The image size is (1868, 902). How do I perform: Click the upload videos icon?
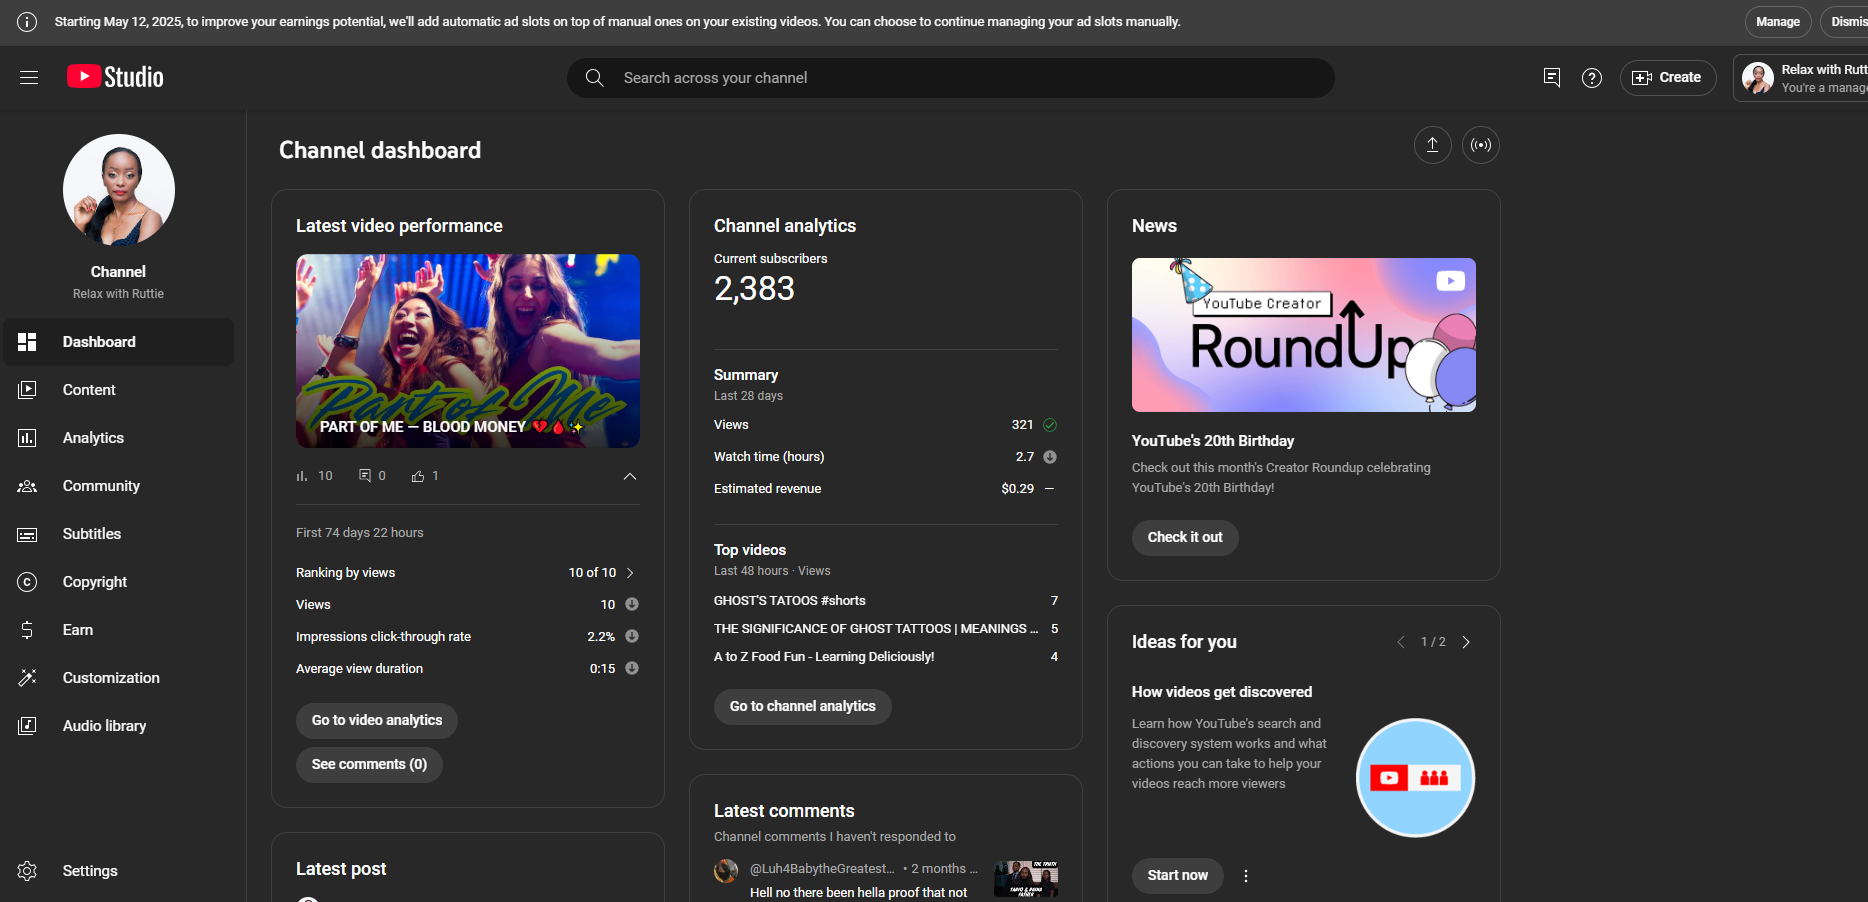(1433, 145)
